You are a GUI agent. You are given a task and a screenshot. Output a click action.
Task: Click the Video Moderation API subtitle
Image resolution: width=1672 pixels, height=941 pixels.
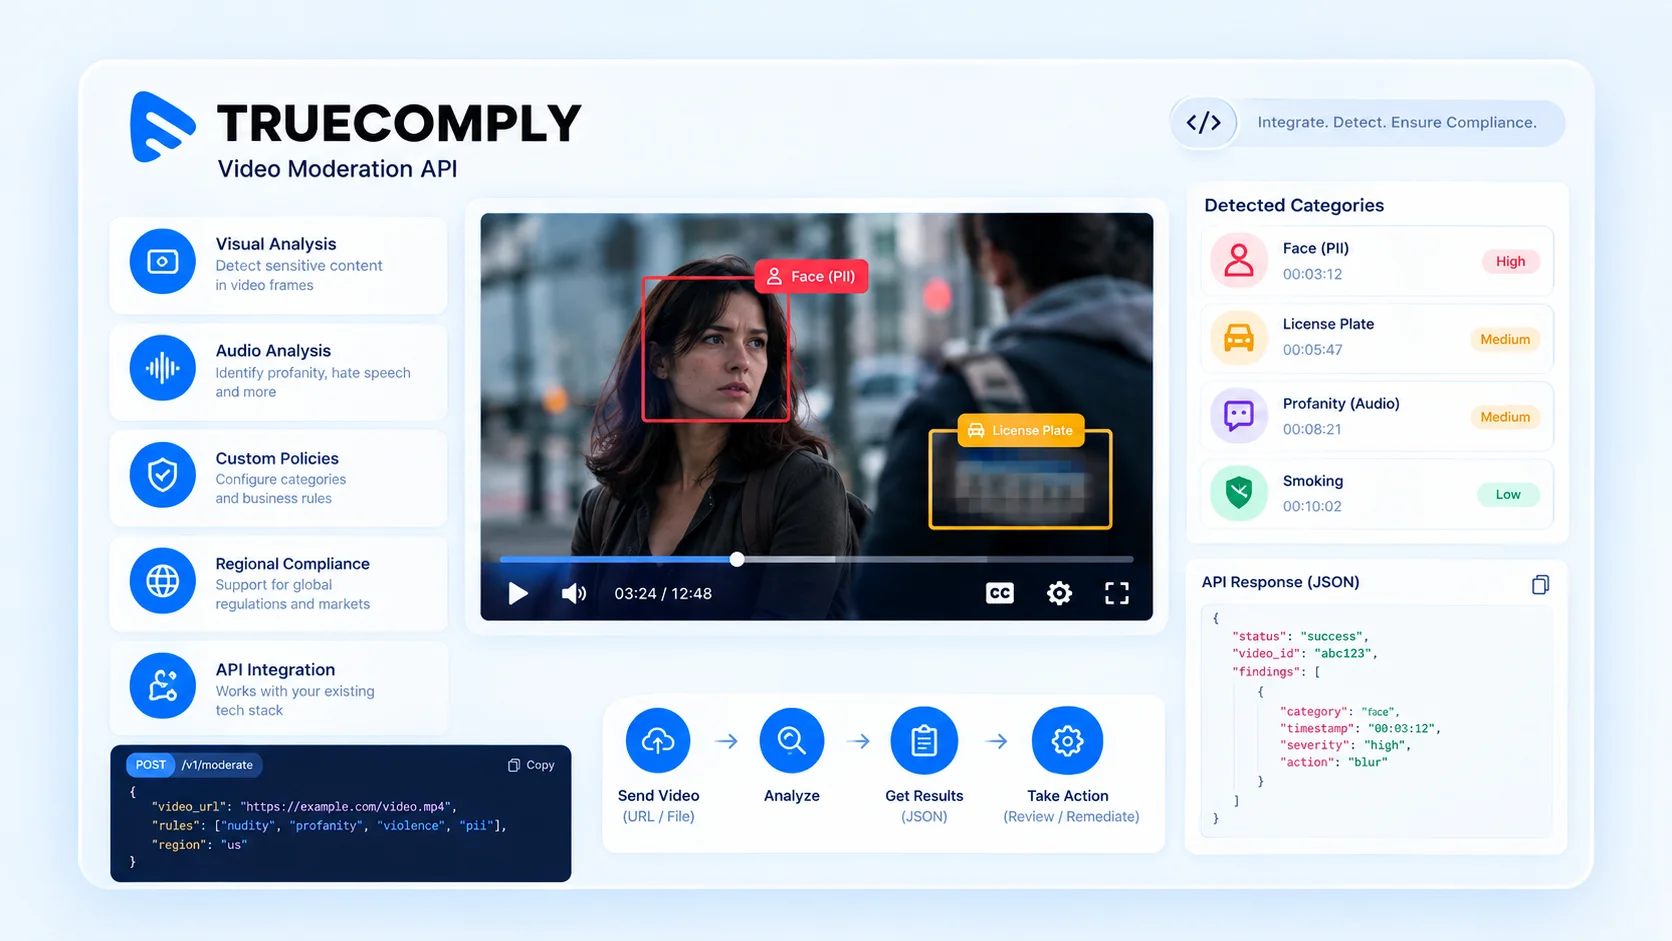[337, 169]
